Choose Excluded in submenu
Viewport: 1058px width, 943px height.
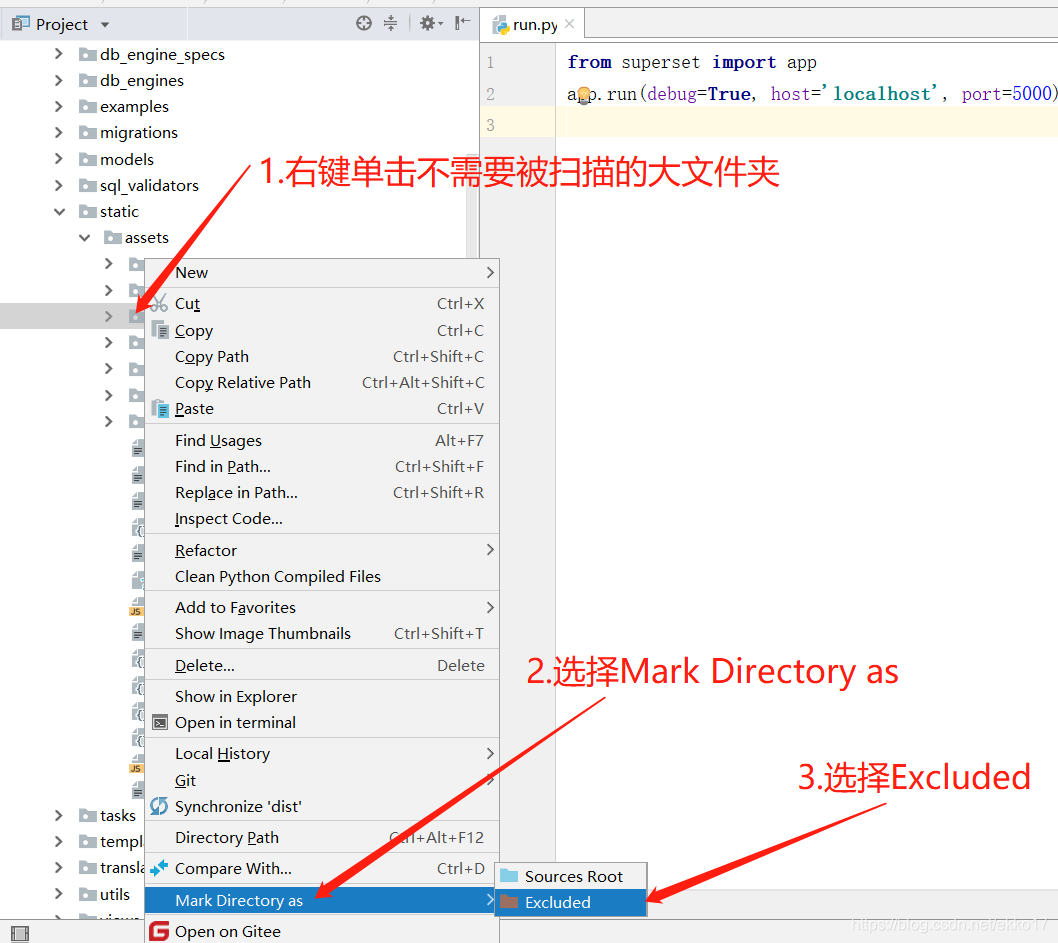(x=571, y=903)
